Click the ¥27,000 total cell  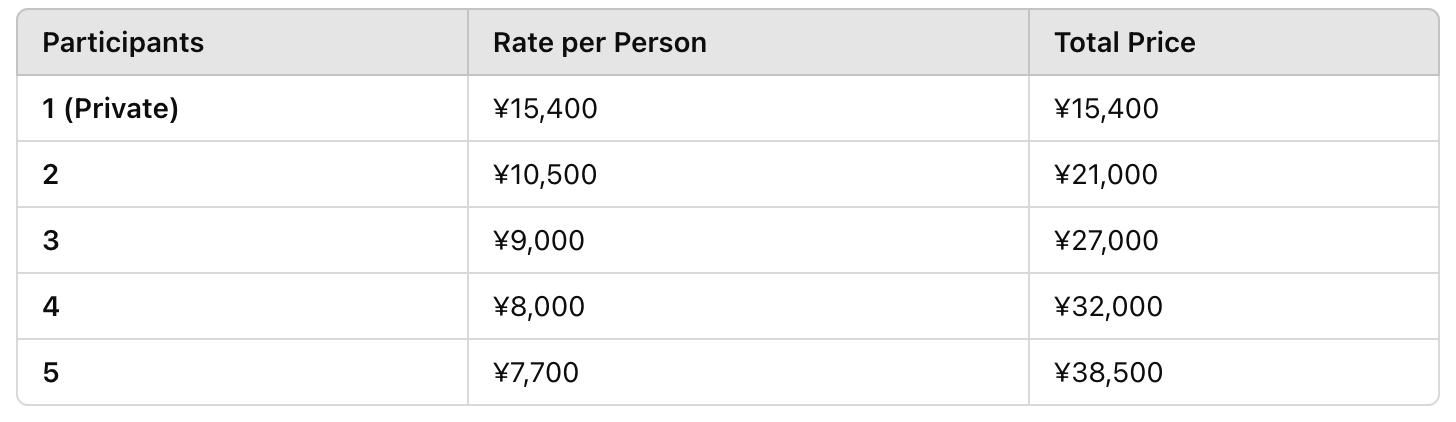click(x=1233, y=240)
